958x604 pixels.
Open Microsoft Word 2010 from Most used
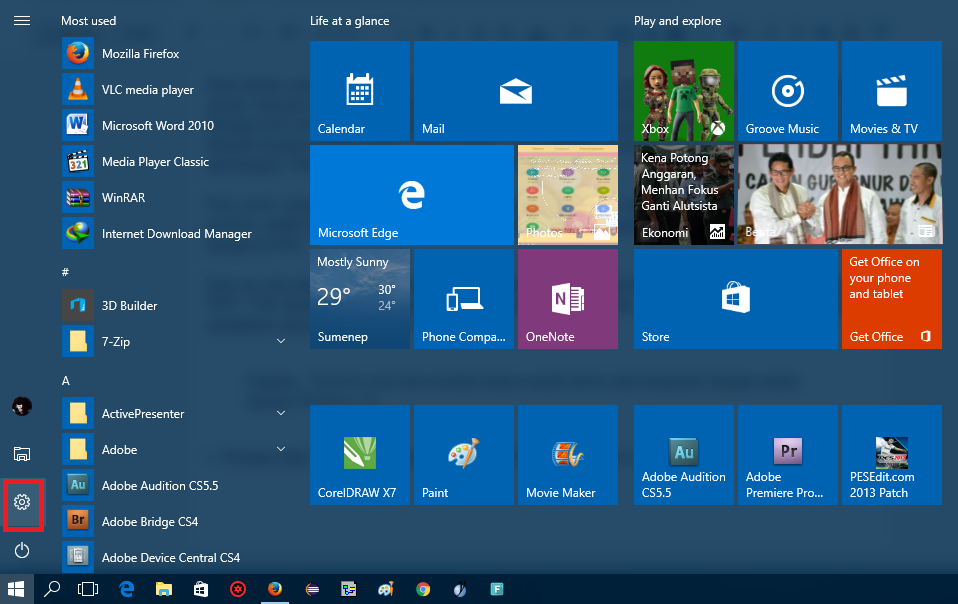coord(175,126)
